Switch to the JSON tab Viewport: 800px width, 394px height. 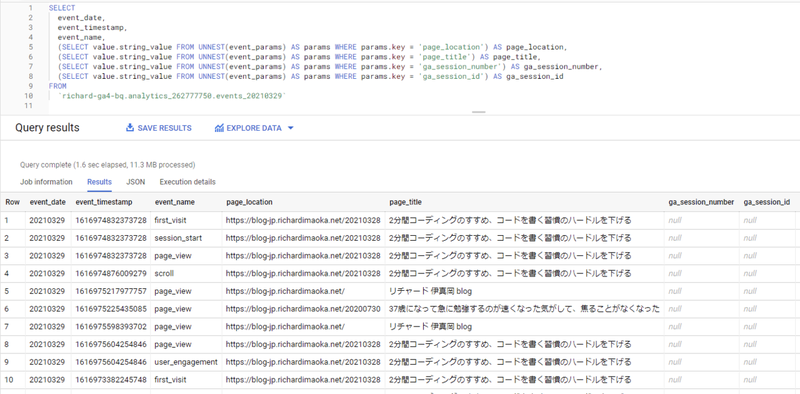[x=136, y=182]
